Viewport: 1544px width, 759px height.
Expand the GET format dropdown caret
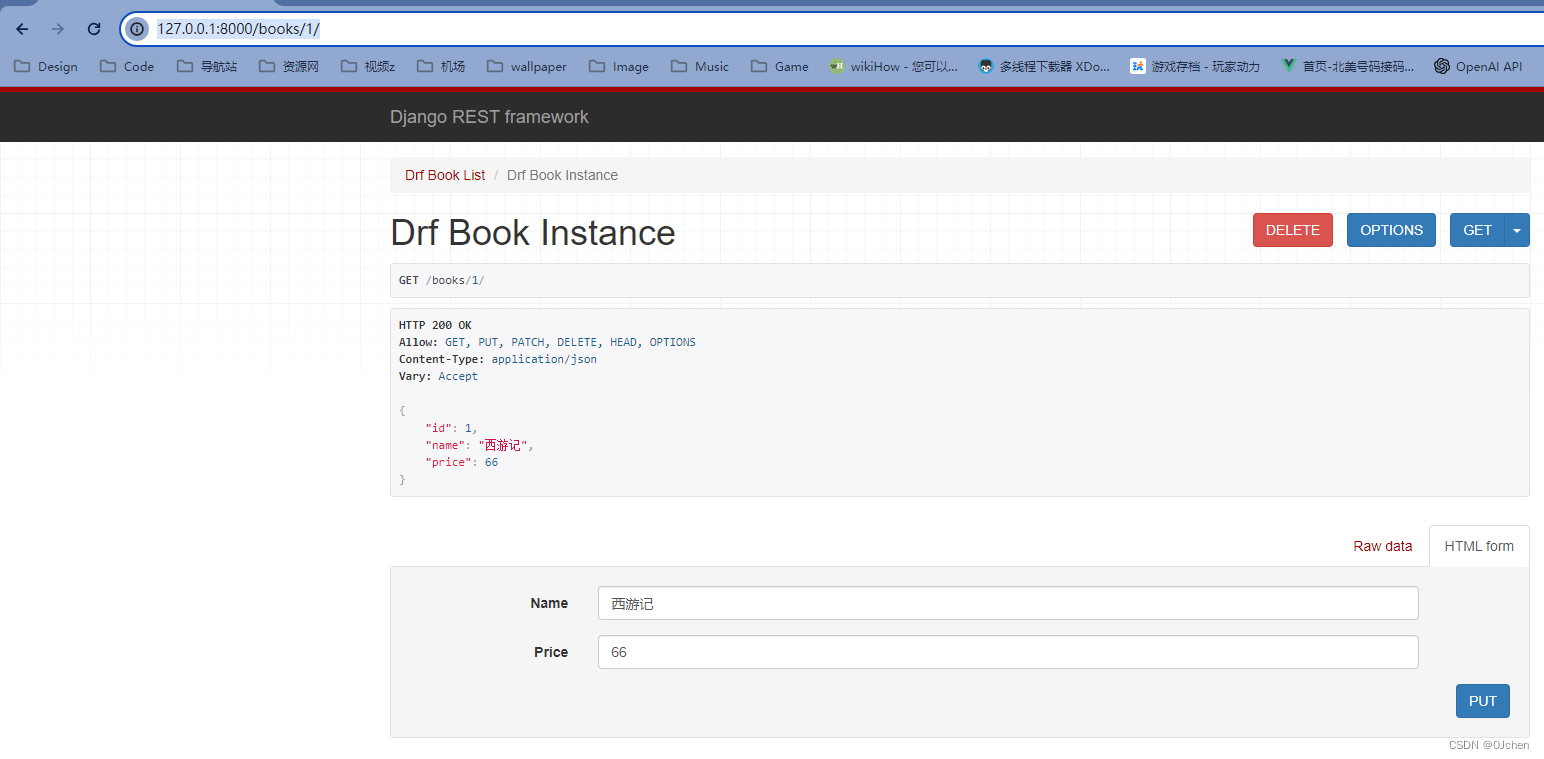point(1517,230)
